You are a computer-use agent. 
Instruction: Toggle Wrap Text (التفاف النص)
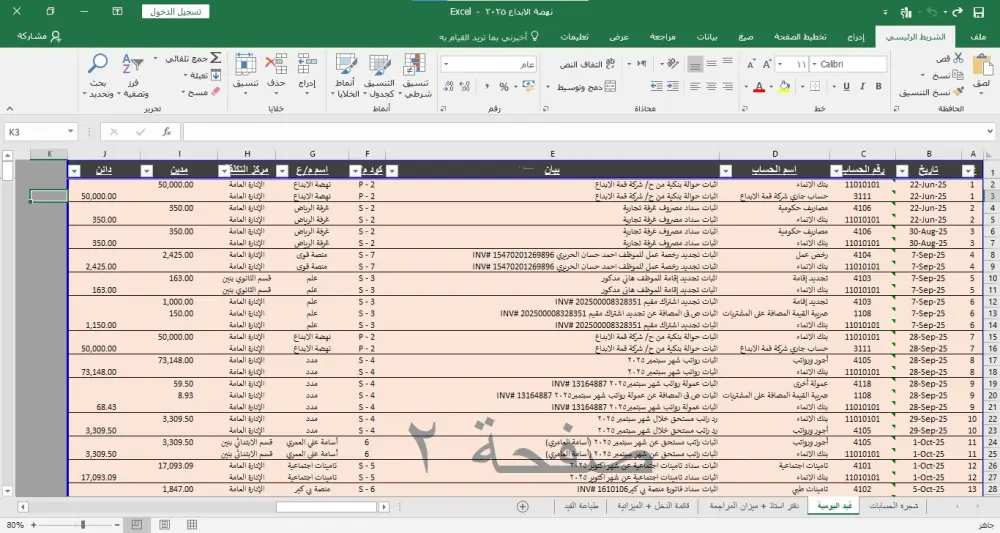tap(588, 64)
